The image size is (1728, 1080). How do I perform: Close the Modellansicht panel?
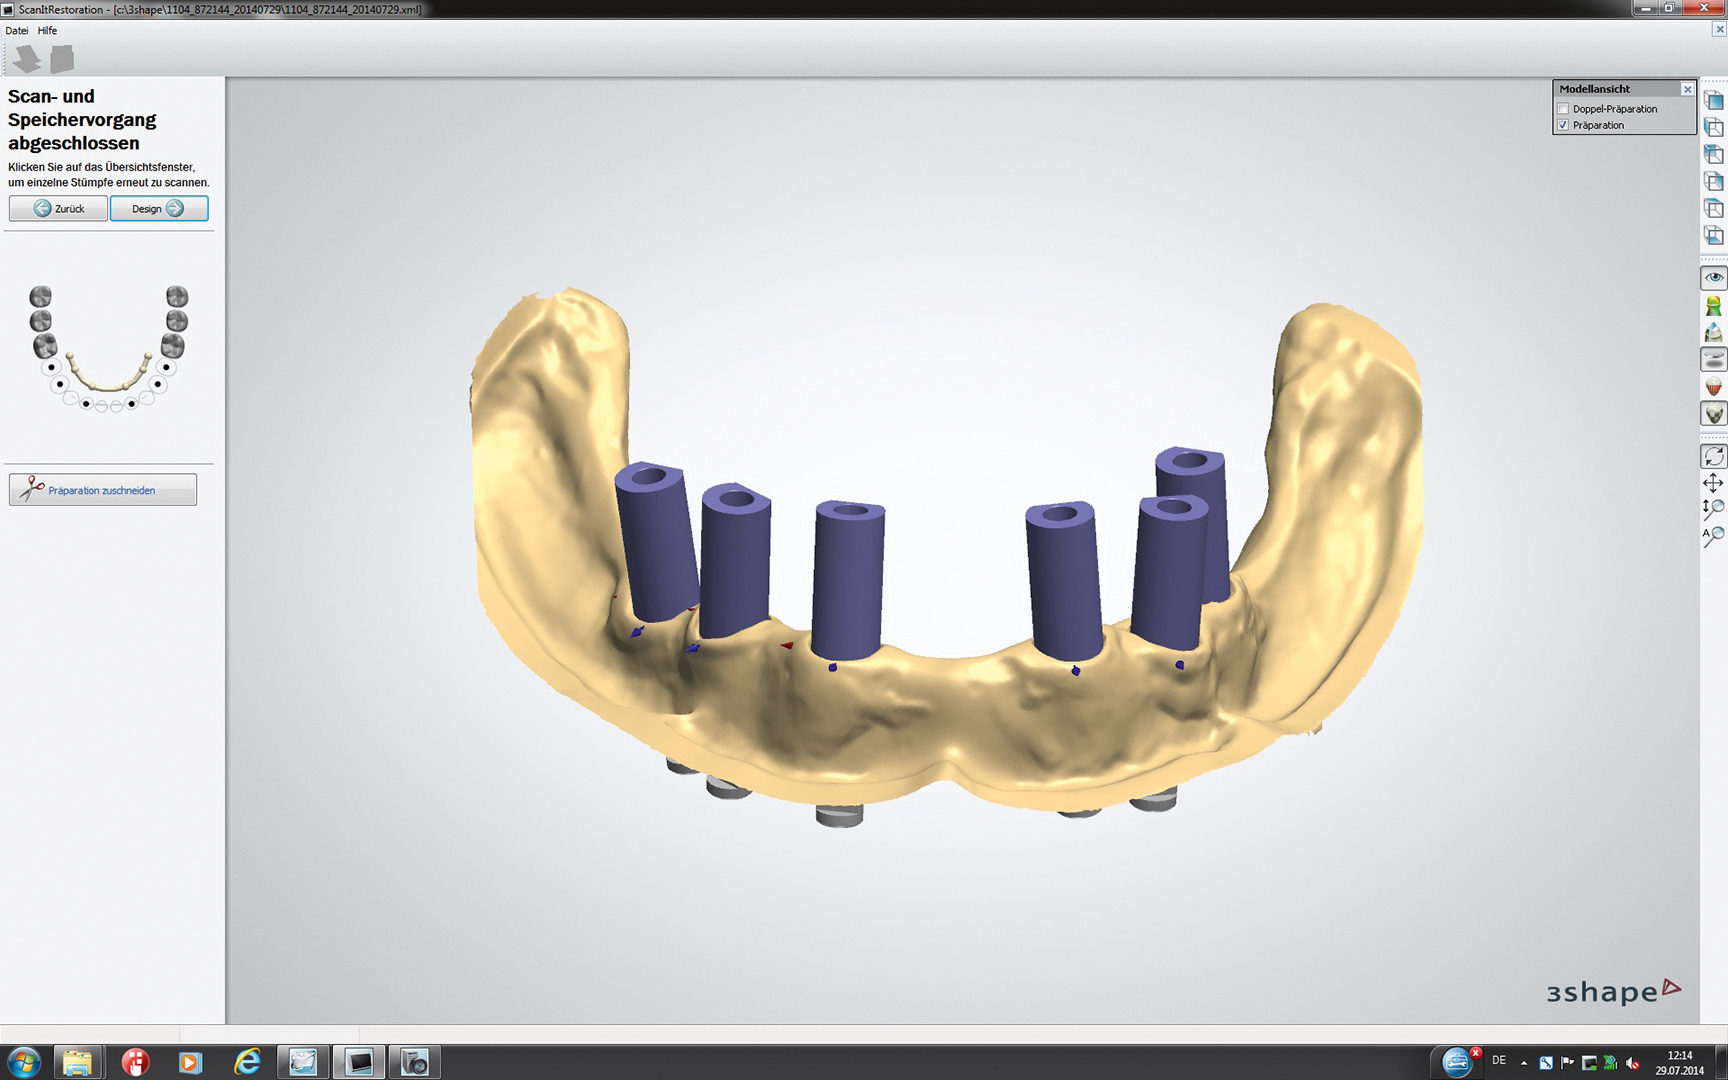pos(1687,89)
